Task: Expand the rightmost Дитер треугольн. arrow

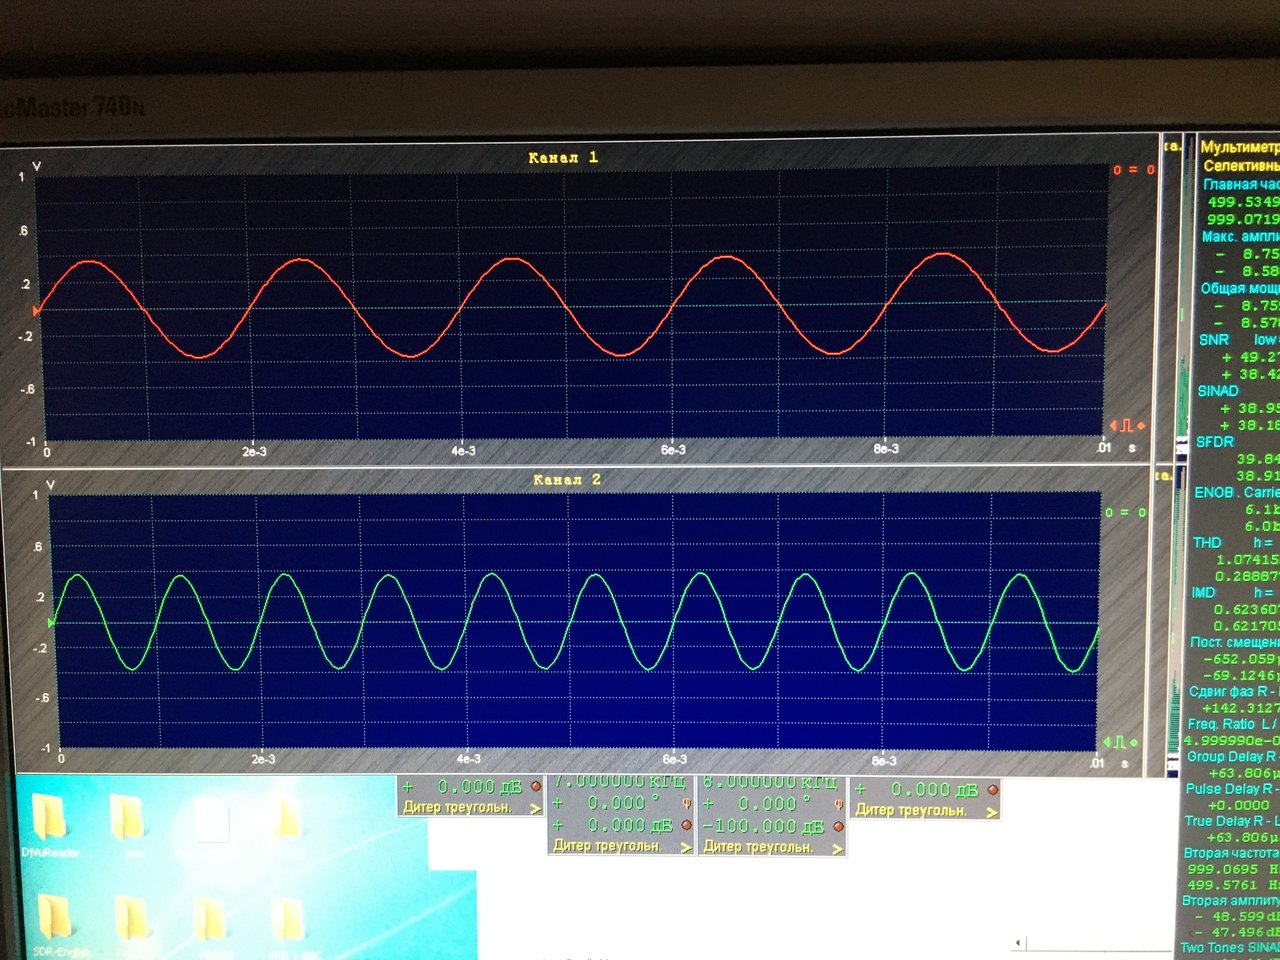Action: coord(991,812)
